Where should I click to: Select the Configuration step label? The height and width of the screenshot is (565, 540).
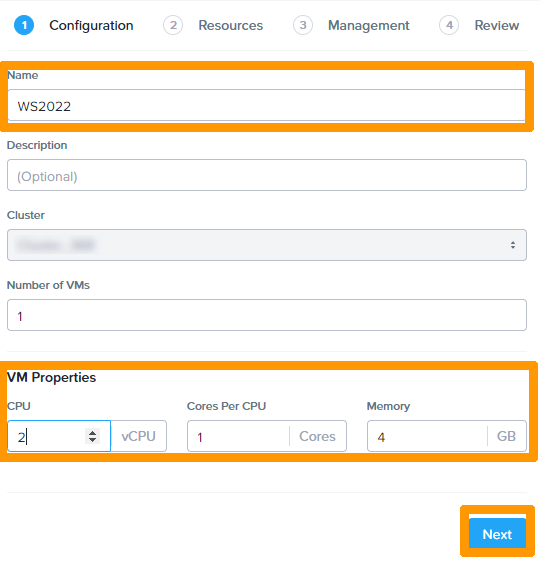pos(91,25)
